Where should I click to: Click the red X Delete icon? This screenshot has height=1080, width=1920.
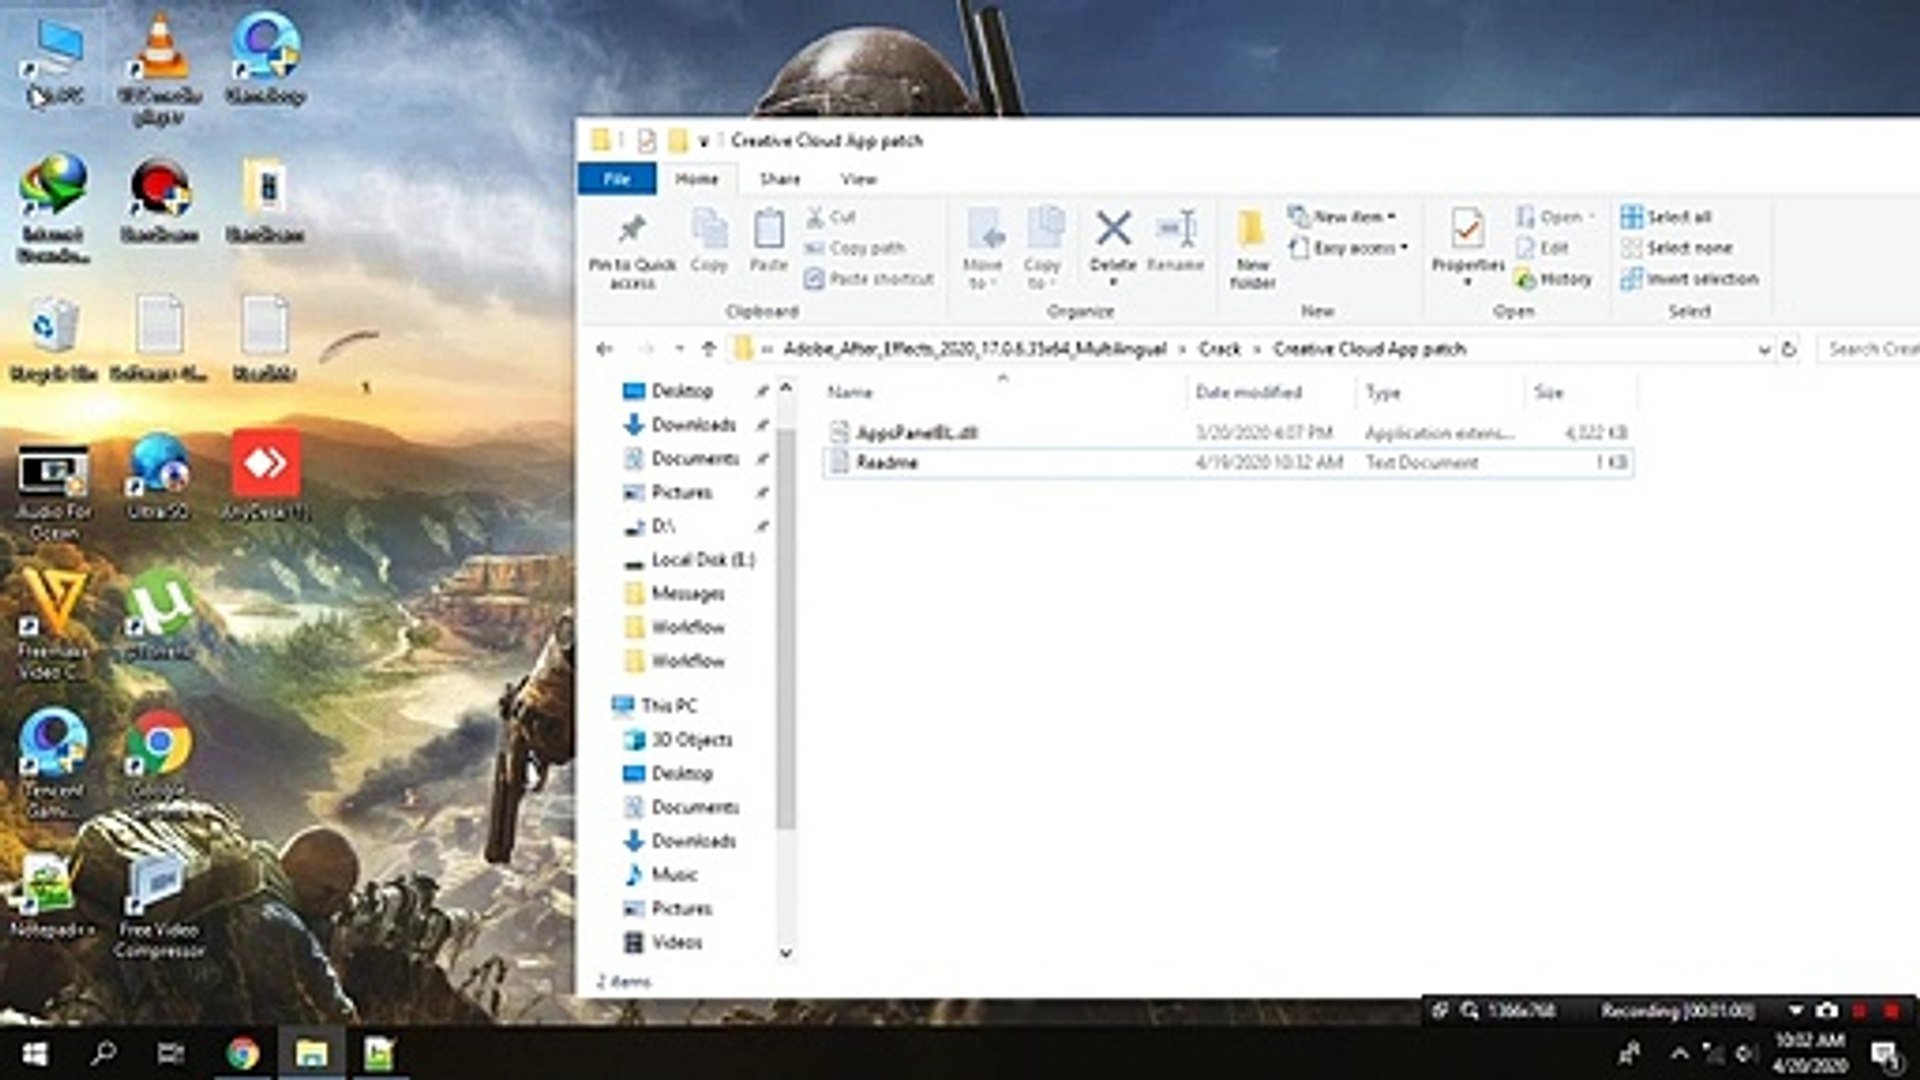[x=1112, y=228]
